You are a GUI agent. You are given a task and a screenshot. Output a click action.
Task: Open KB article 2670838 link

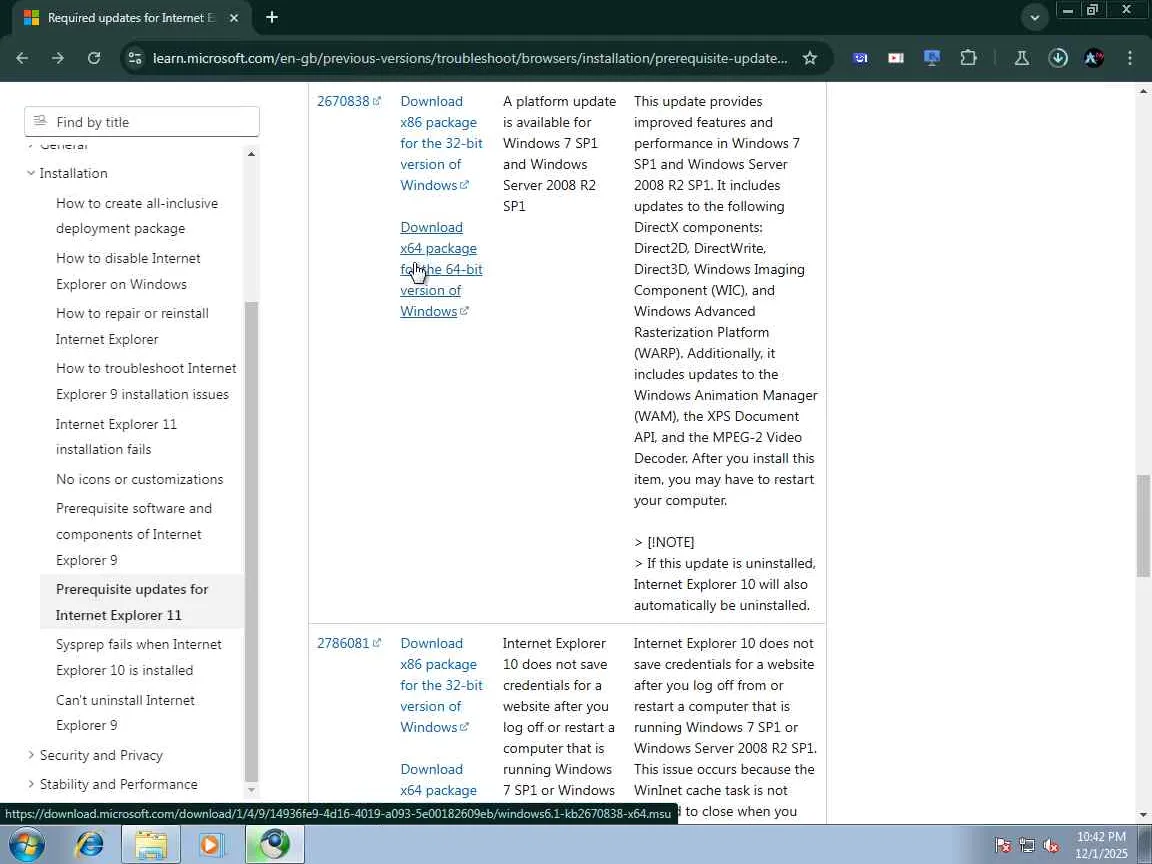348,101
